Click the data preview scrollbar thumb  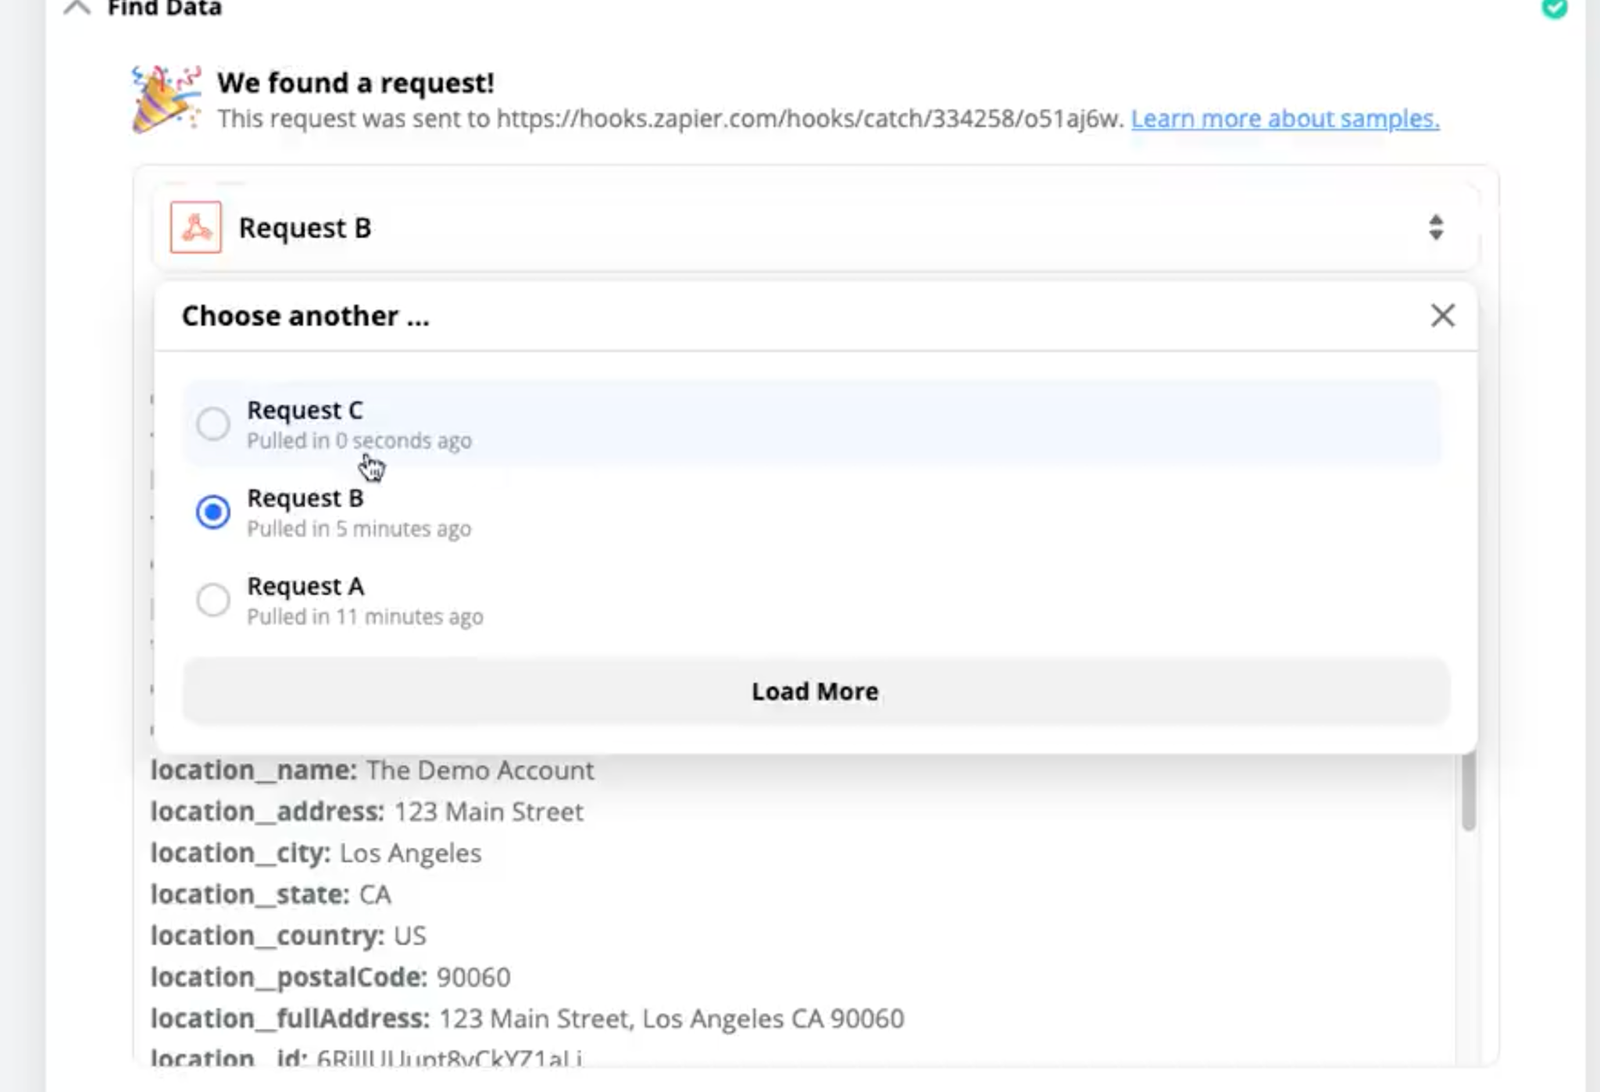click(x=1468, y=792)
